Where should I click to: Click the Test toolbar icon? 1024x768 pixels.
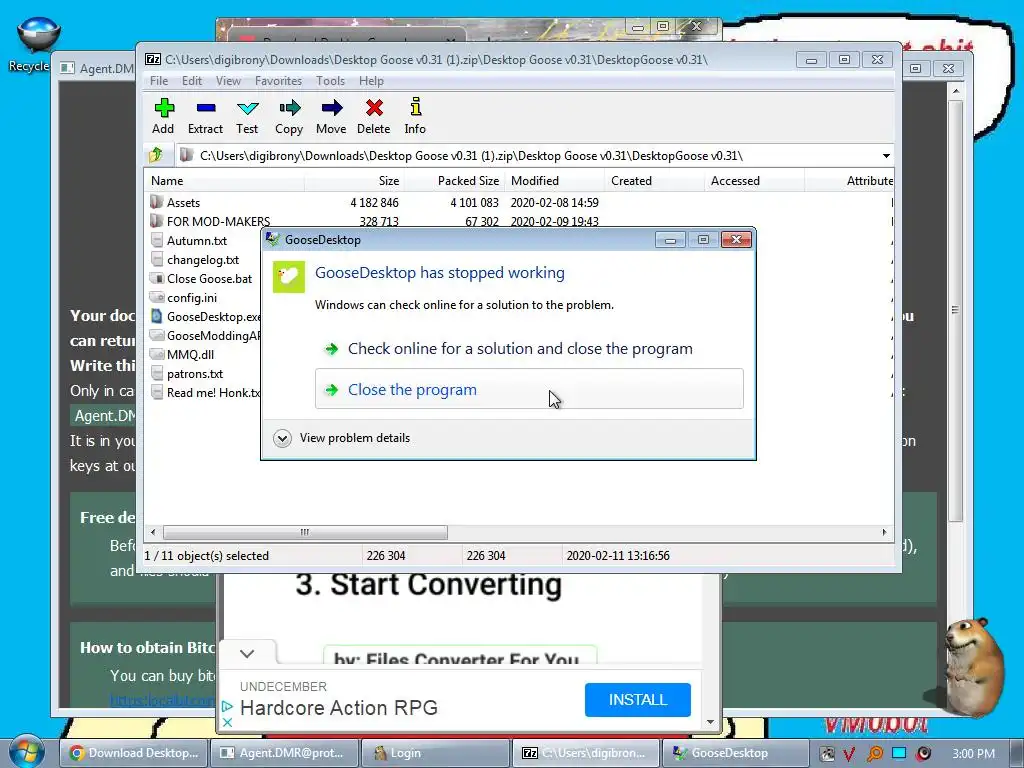coord(248,116)
